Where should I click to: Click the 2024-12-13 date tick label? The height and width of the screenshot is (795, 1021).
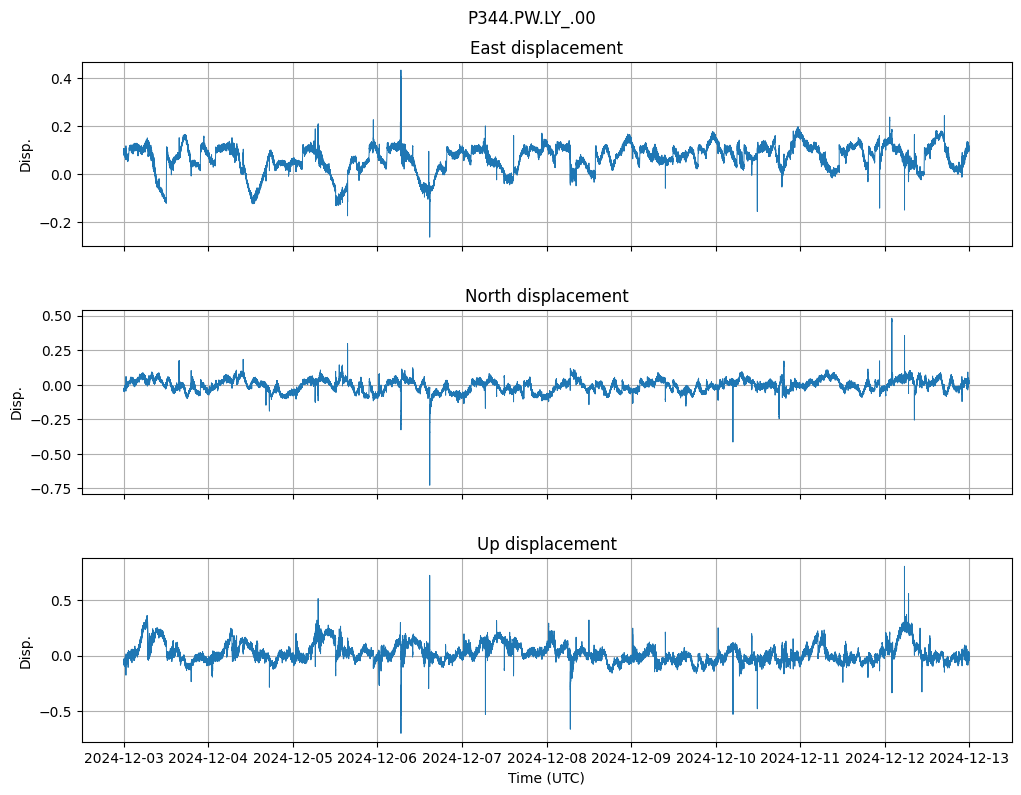point(969,759)
